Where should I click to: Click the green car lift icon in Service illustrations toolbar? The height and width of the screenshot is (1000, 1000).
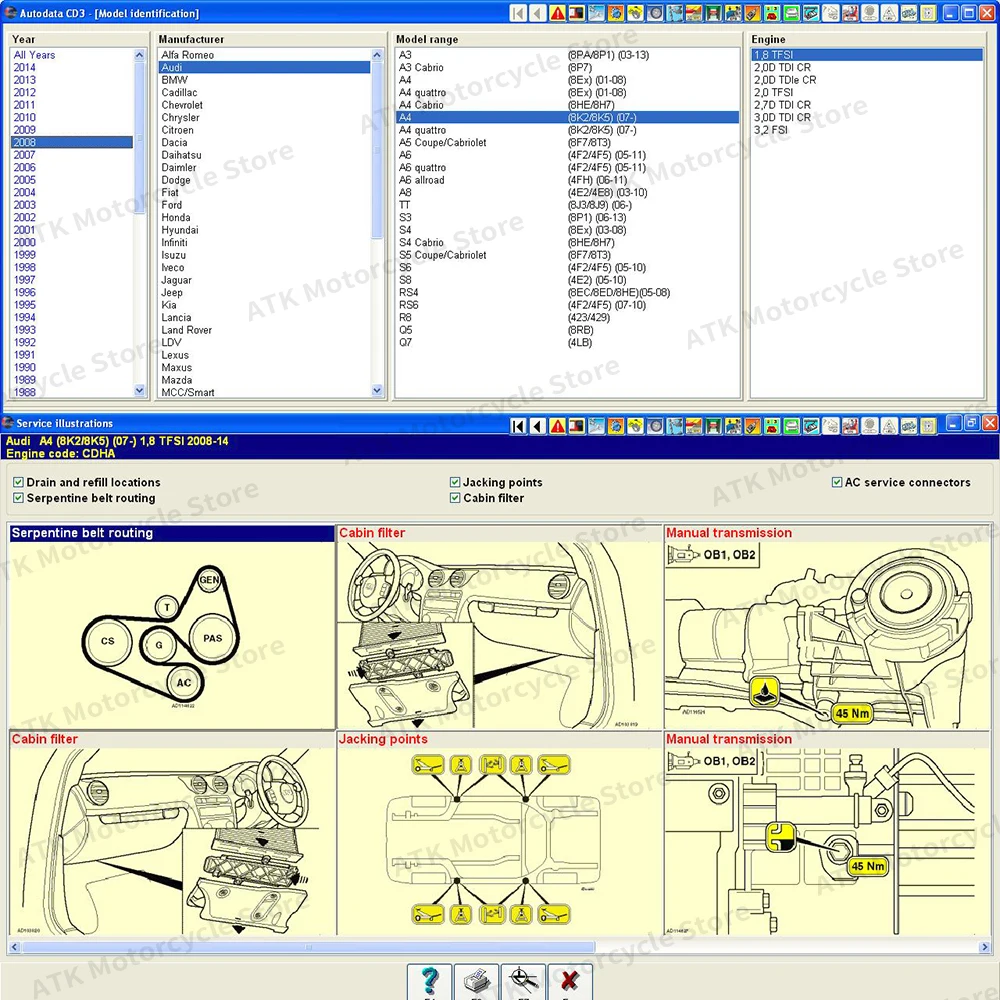(713, 425)
